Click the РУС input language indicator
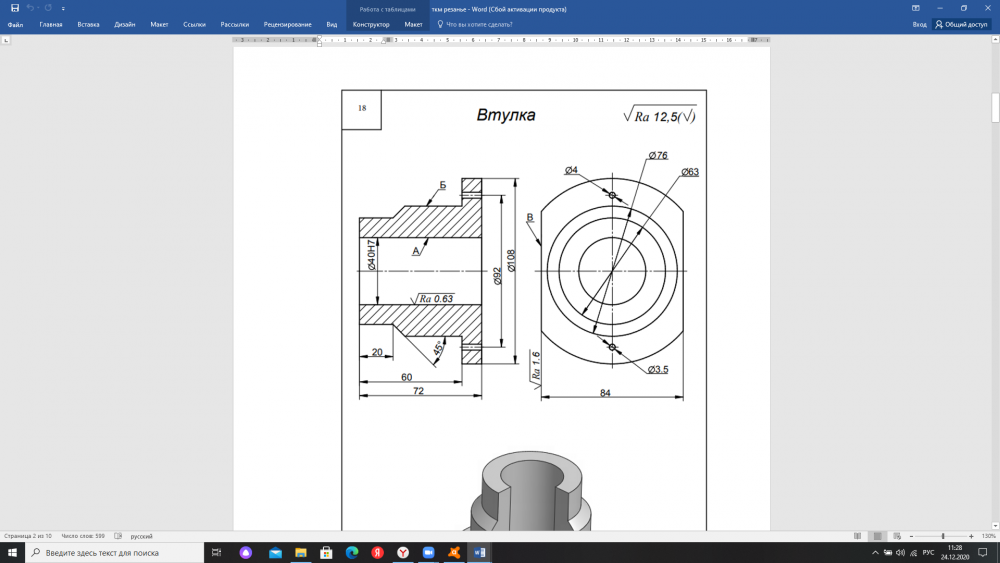The height and width of the screenshot is (563, 1000). [929, 553]
